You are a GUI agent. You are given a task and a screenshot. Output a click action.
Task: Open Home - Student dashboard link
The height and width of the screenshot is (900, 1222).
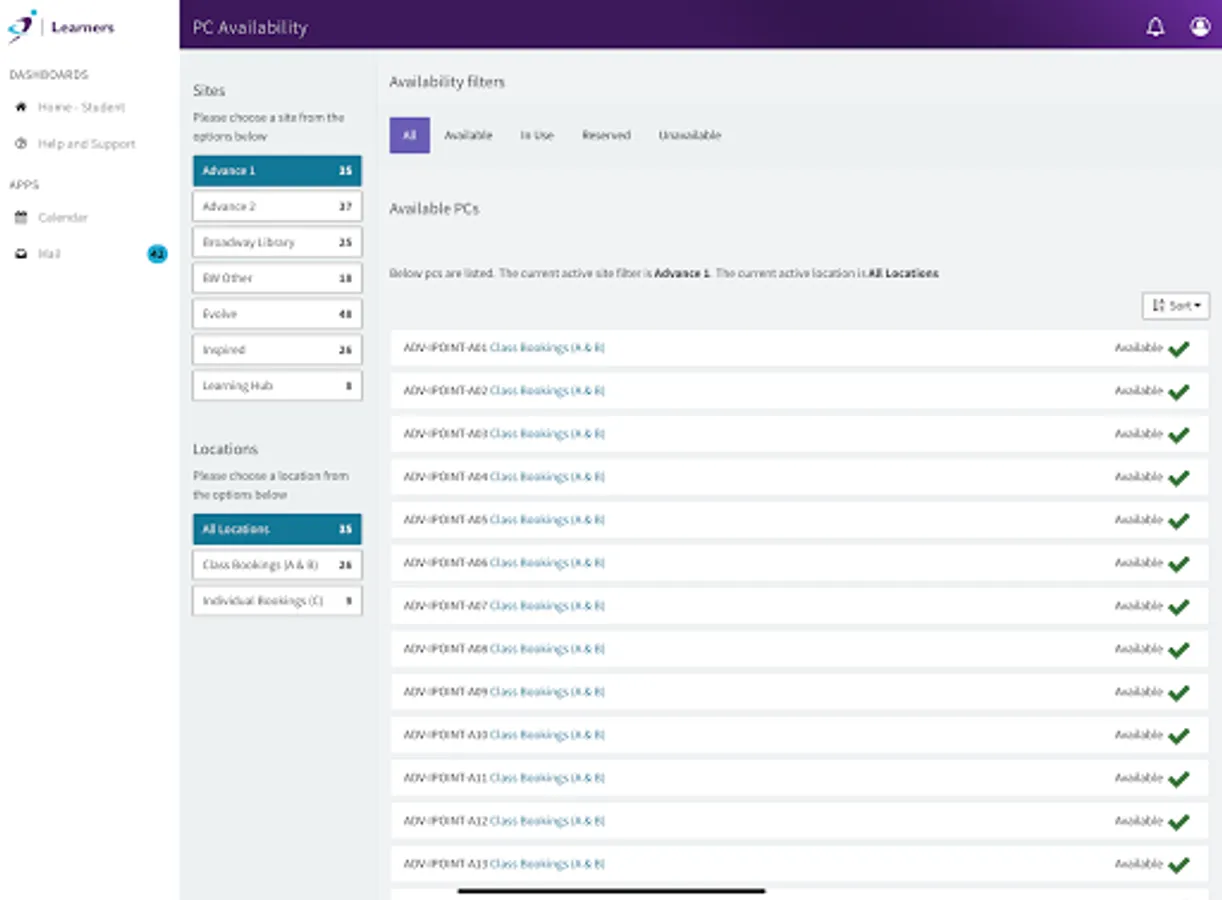(81, 107)
